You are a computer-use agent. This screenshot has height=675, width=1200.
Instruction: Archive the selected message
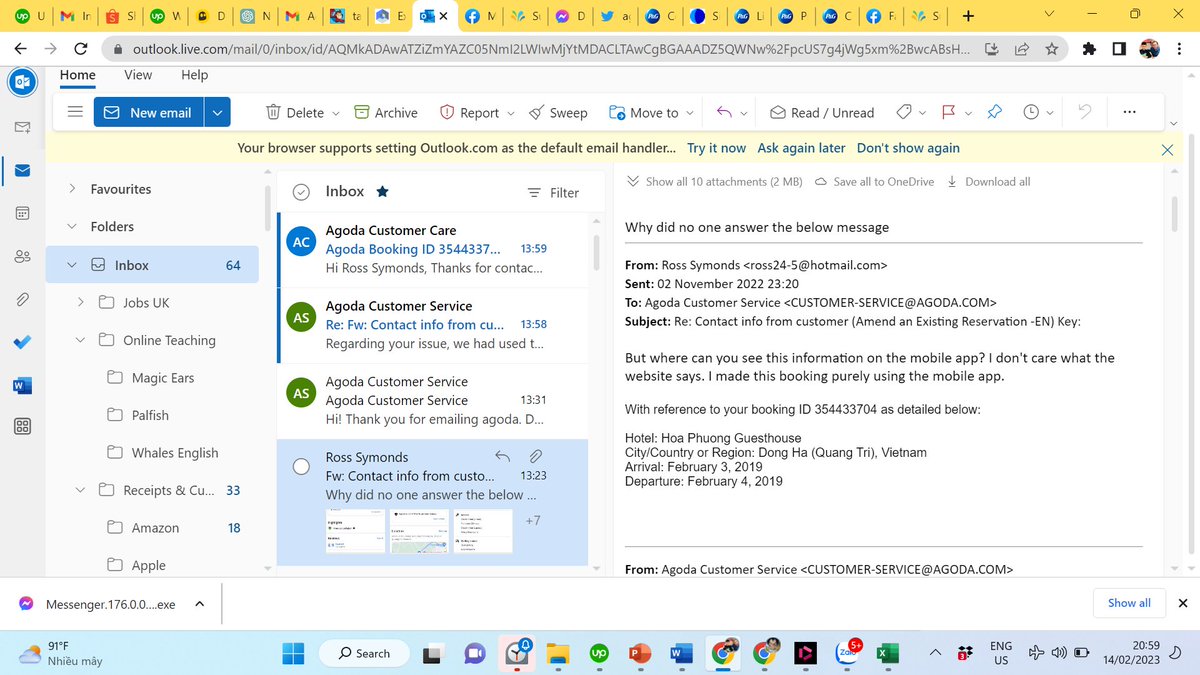(x=385, y=113)
